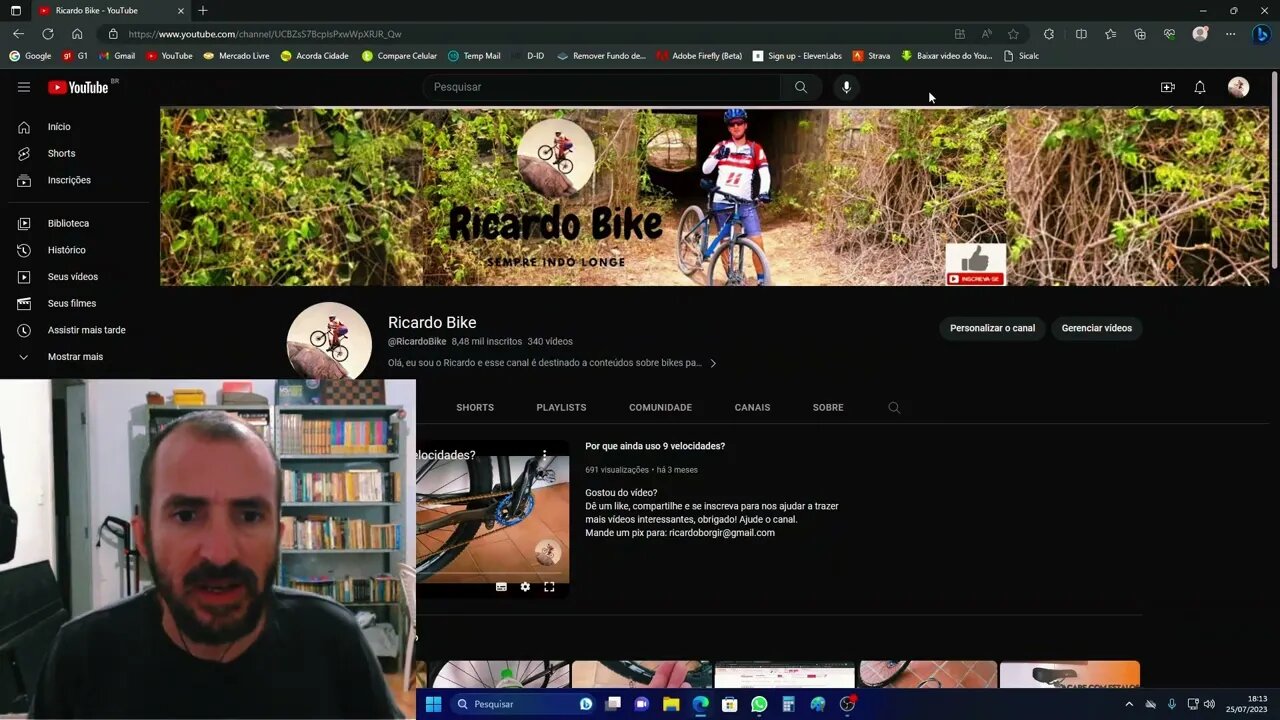
Task: Open OBS Studio from taskbar
Action: pos(847,704)
